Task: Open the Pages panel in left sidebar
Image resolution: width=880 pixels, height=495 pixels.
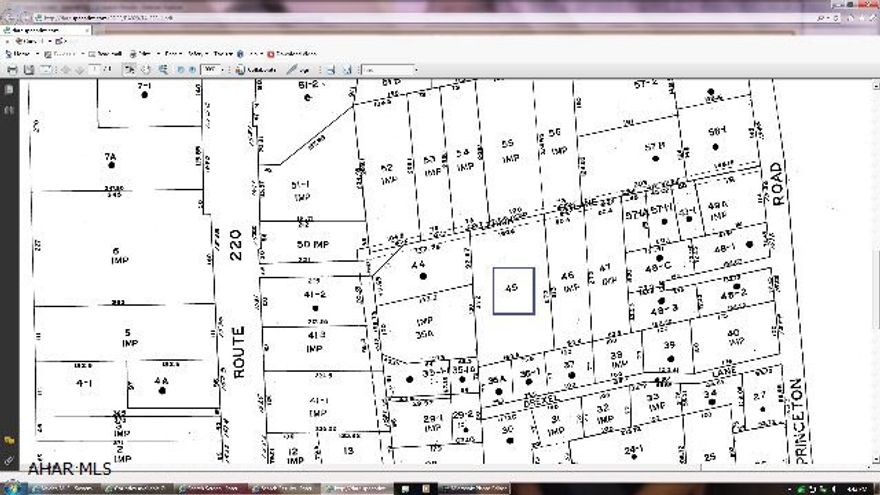Action: point(10,90)
